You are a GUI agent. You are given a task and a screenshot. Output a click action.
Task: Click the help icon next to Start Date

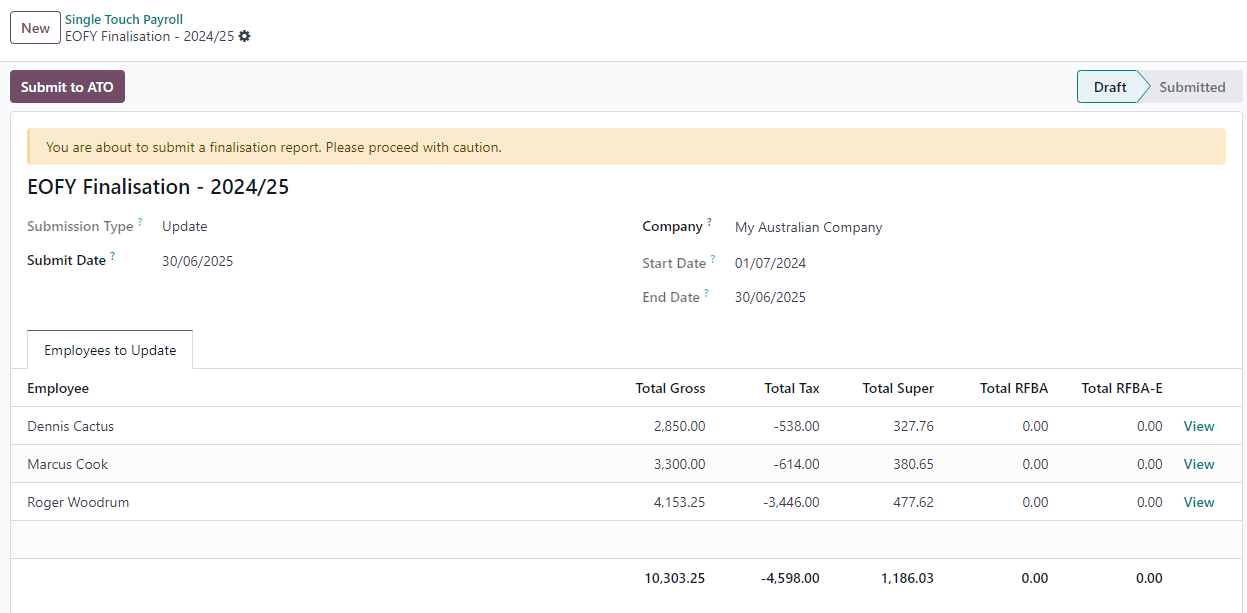point(713,260)
